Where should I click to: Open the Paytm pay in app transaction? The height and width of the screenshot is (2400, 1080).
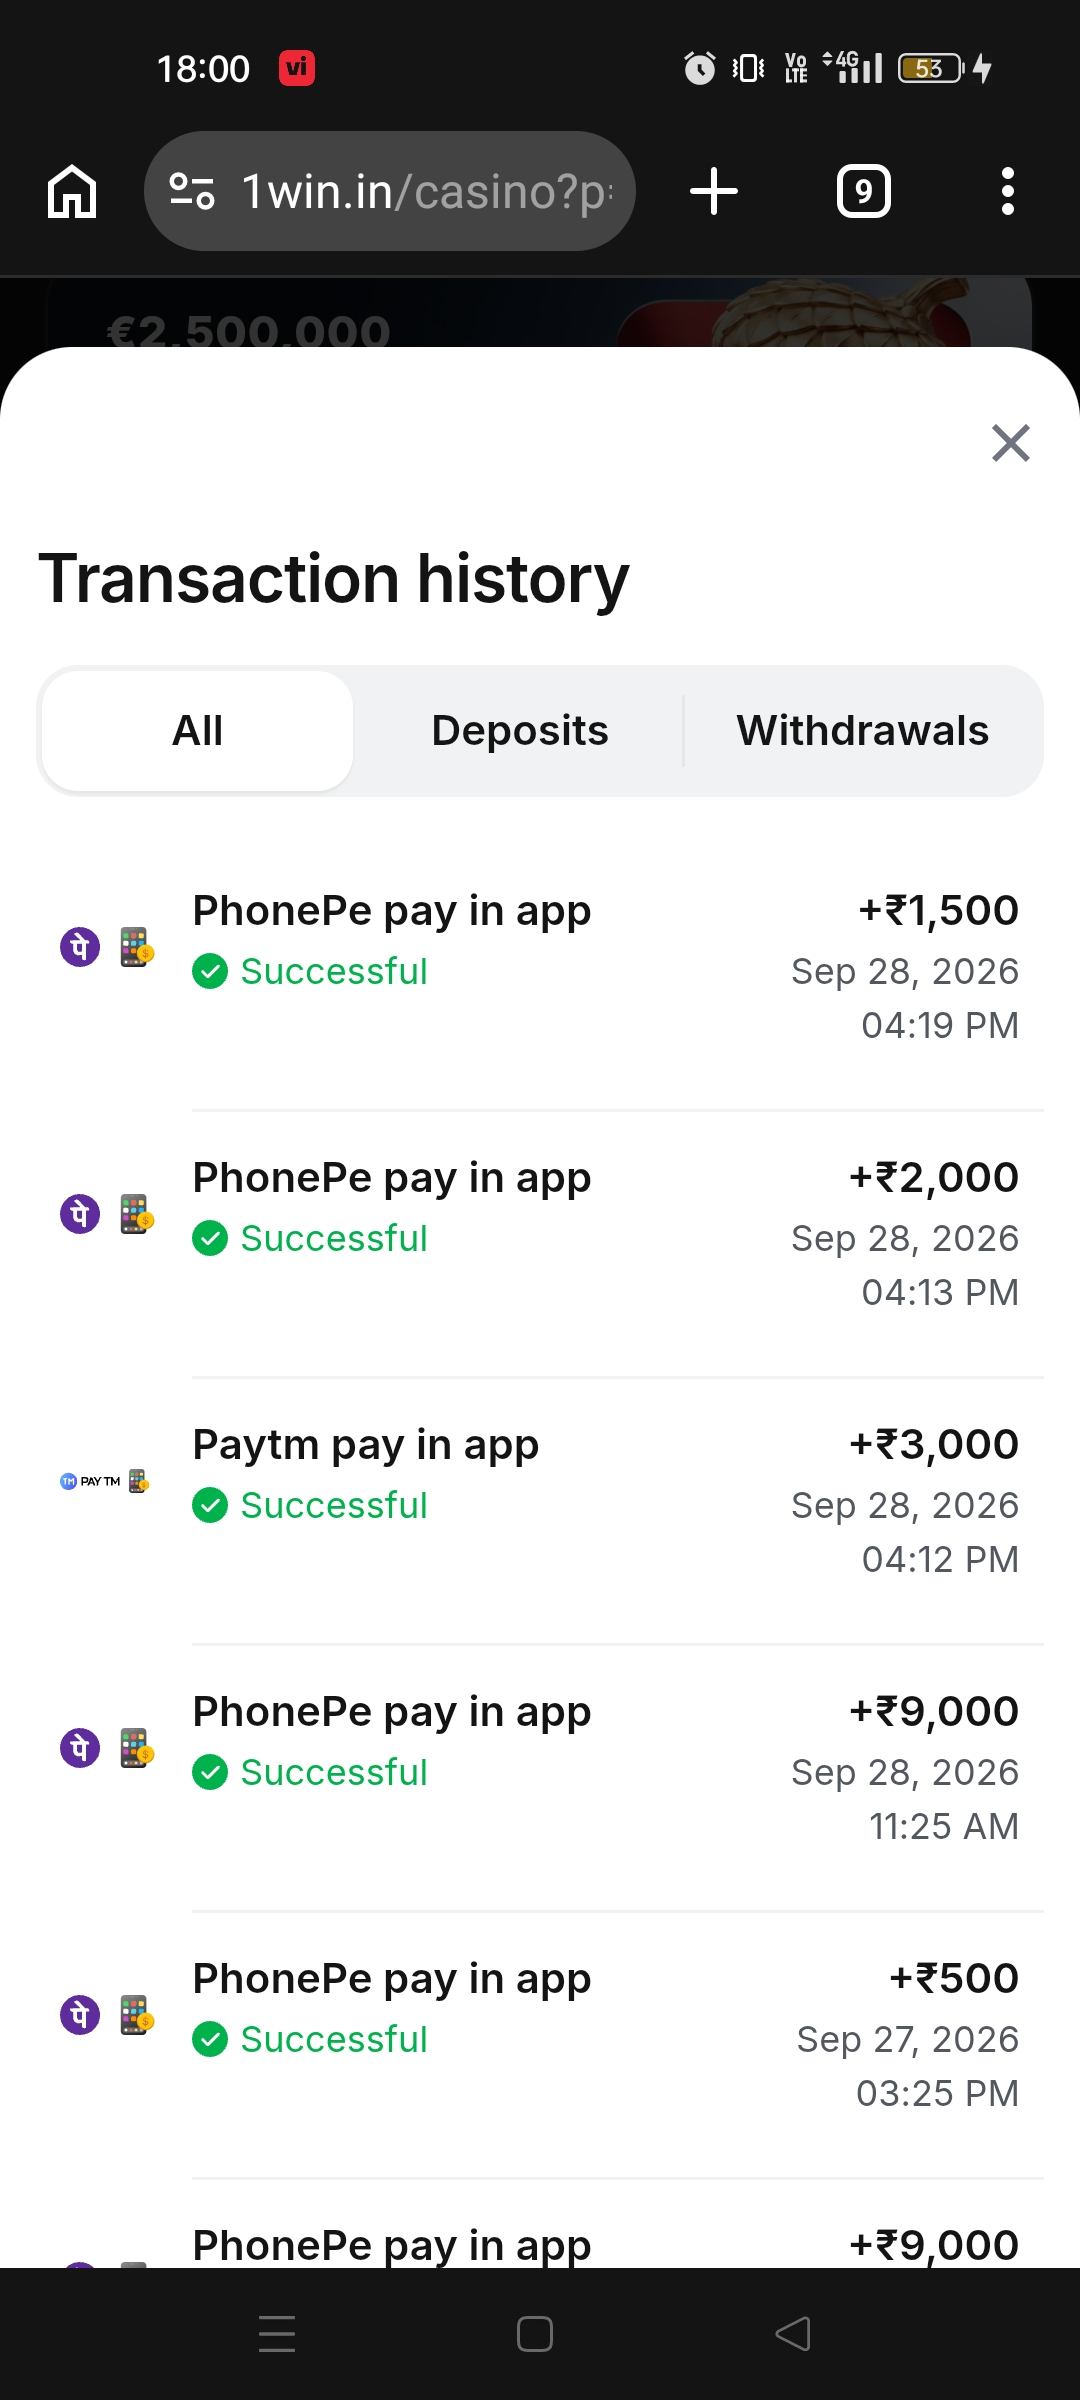pyautogui.click(x=540, y=1501)
